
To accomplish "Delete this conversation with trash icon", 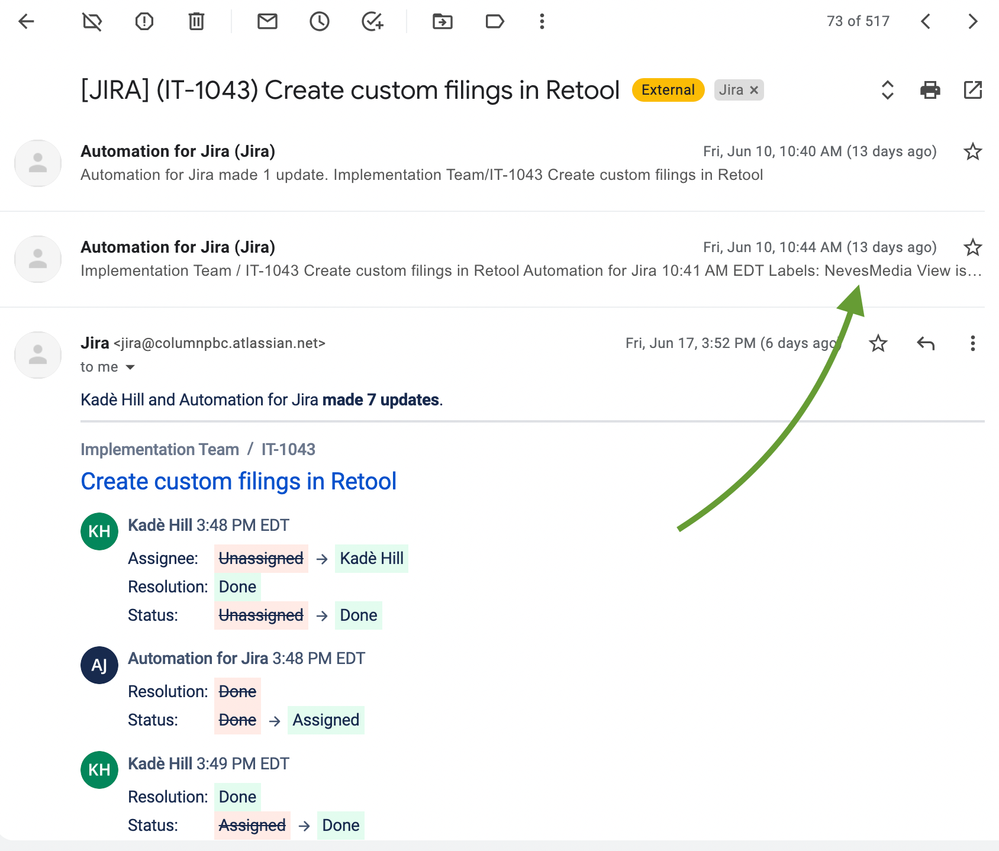I will pyautogui.click(x=196, y=22).
